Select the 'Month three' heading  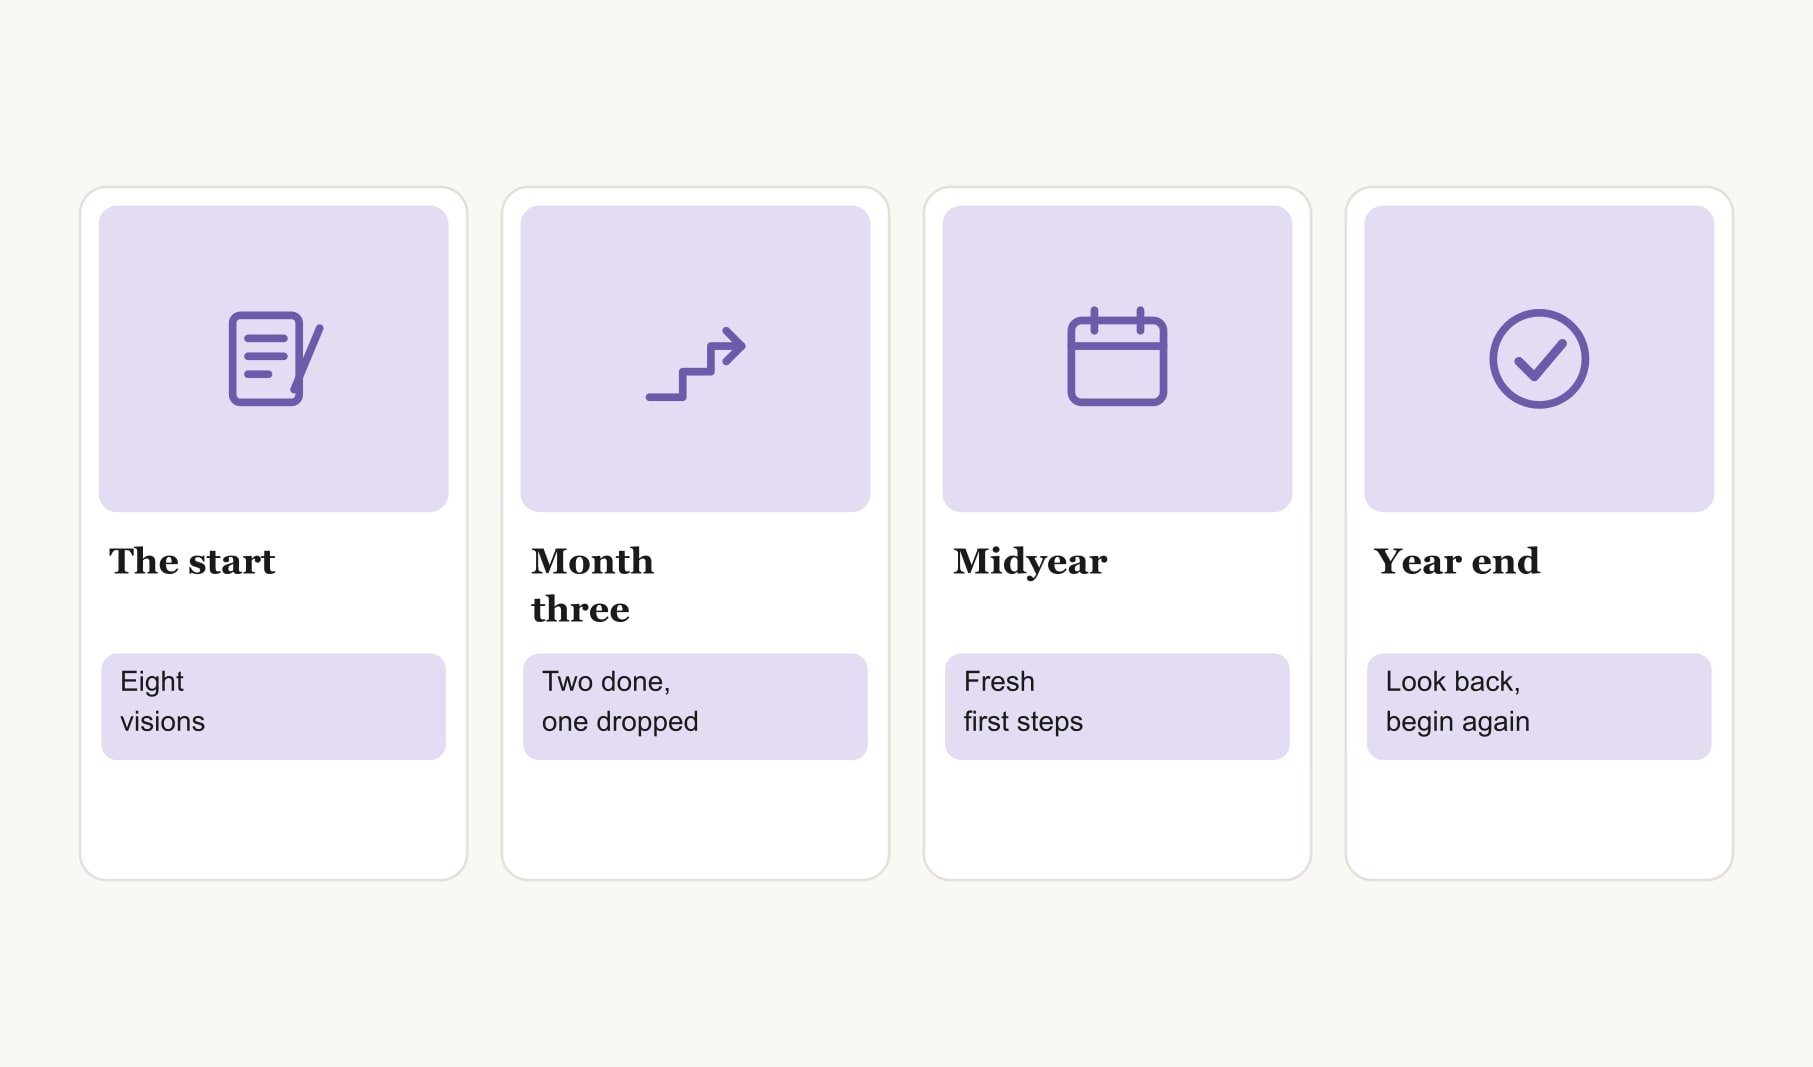[592, 585]
